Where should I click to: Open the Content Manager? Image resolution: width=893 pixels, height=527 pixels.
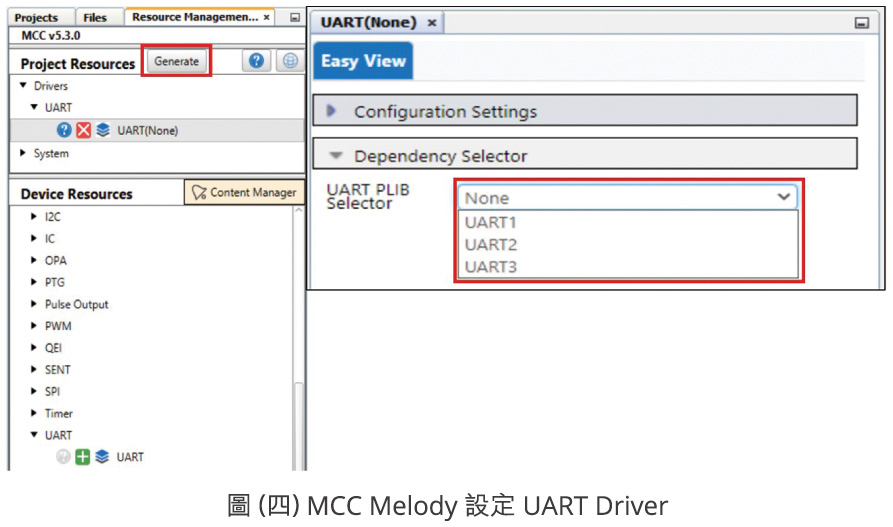244,192
